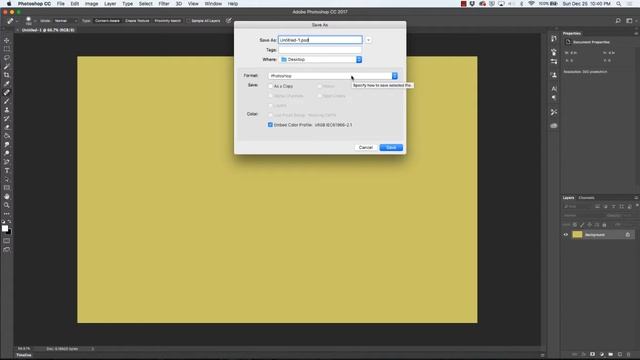Select the Brush tool

click(7, 101)
